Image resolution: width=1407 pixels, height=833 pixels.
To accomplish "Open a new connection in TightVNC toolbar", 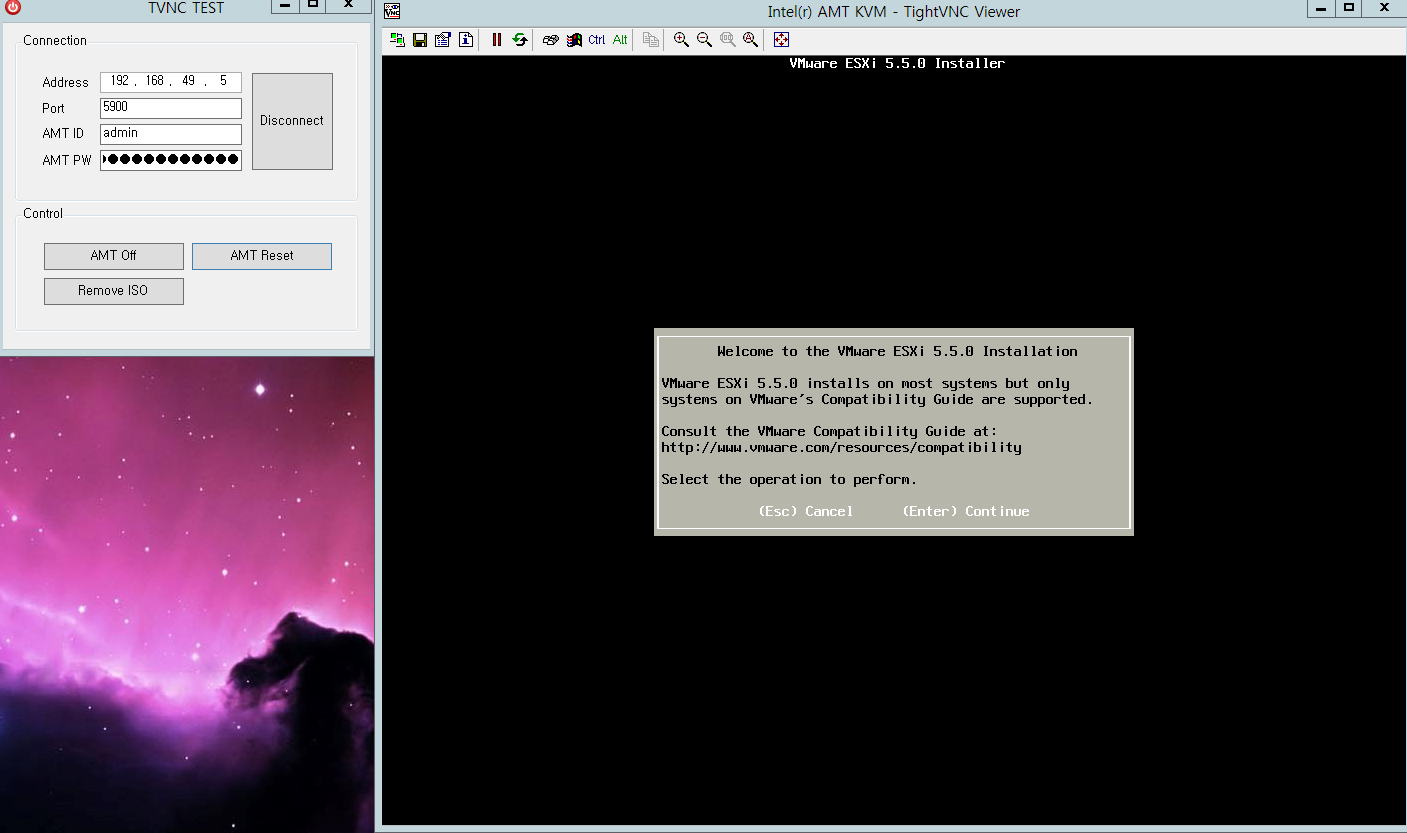I will click(x=397, y=40).
